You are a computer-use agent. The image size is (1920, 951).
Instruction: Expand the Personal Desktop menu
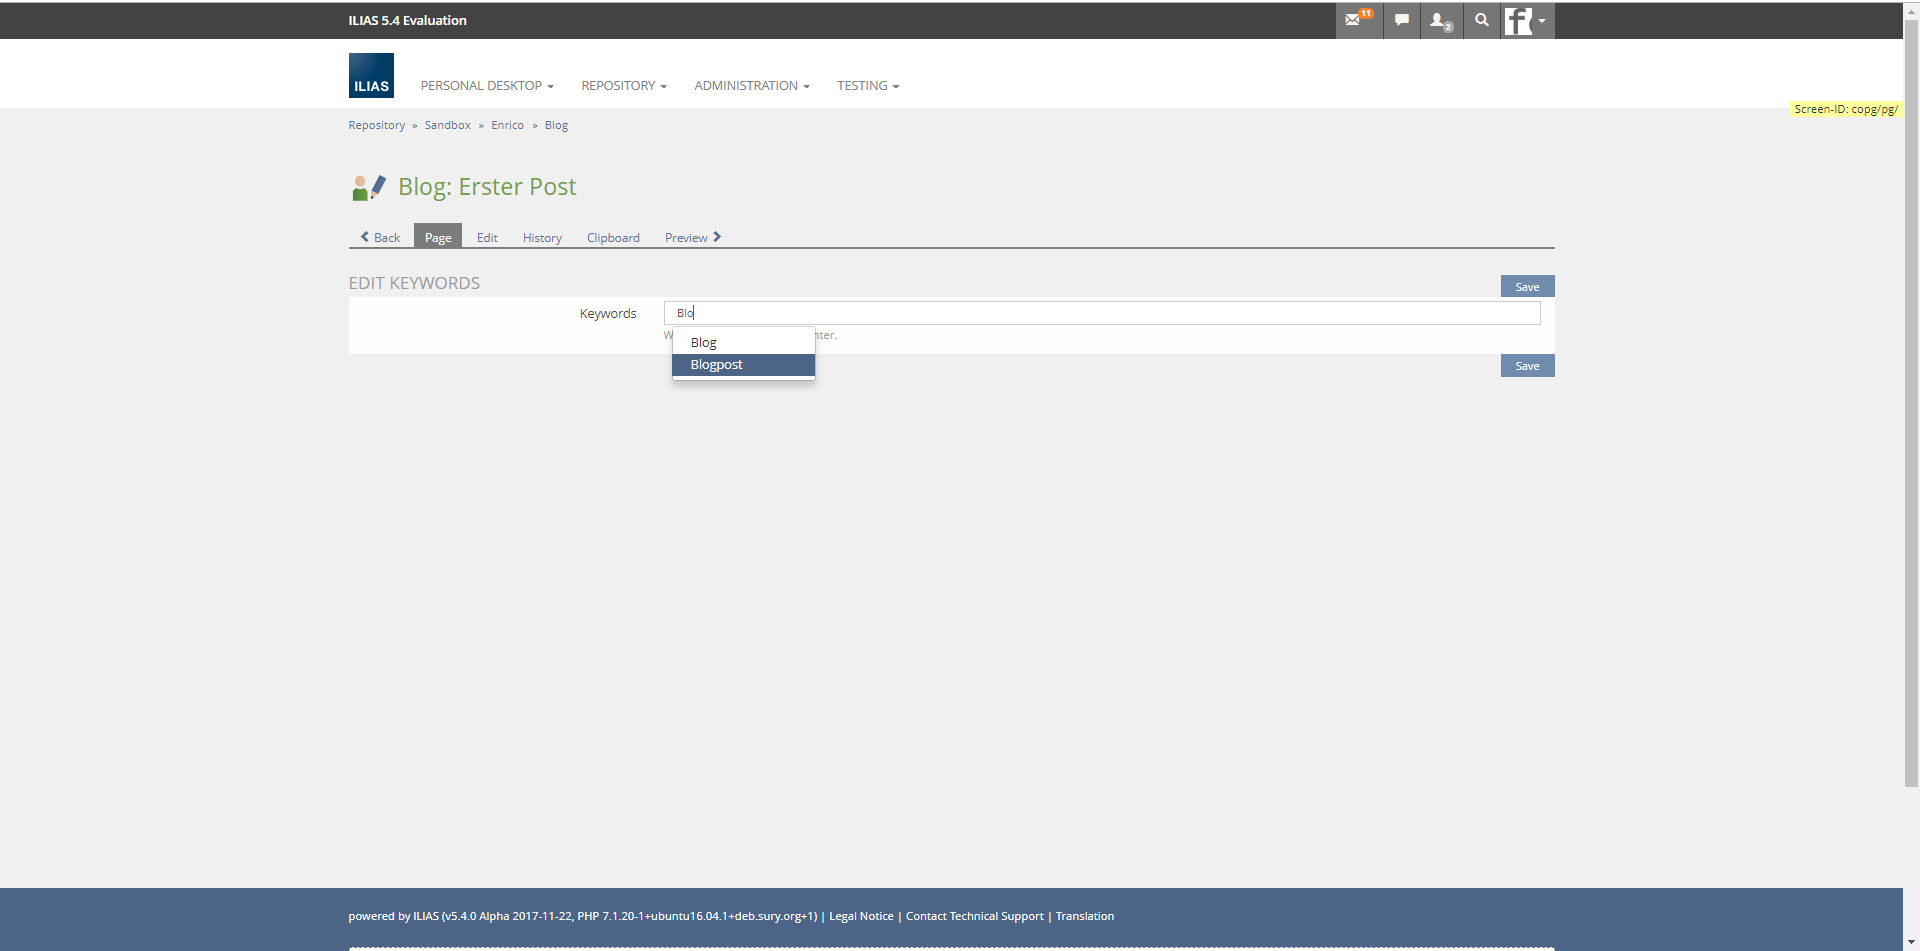[486, 86]
